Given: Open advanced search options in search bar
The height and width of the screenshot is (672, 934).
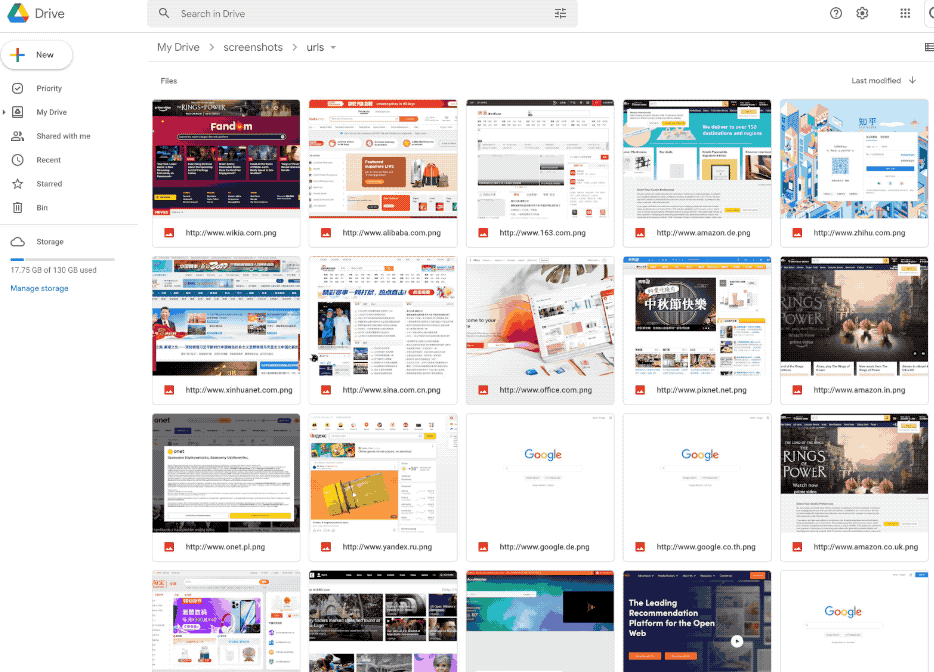Looking at the screenshot, I should [x=561, y=13].
